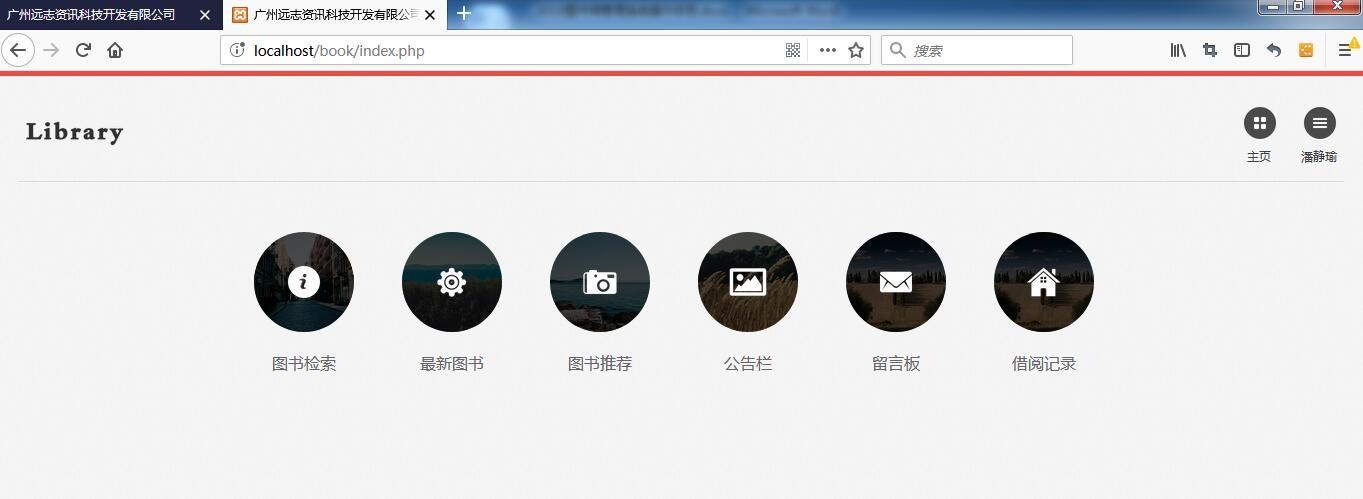Click the browser home button
This screenshot has height=499, width=1363.
(115, 50)
